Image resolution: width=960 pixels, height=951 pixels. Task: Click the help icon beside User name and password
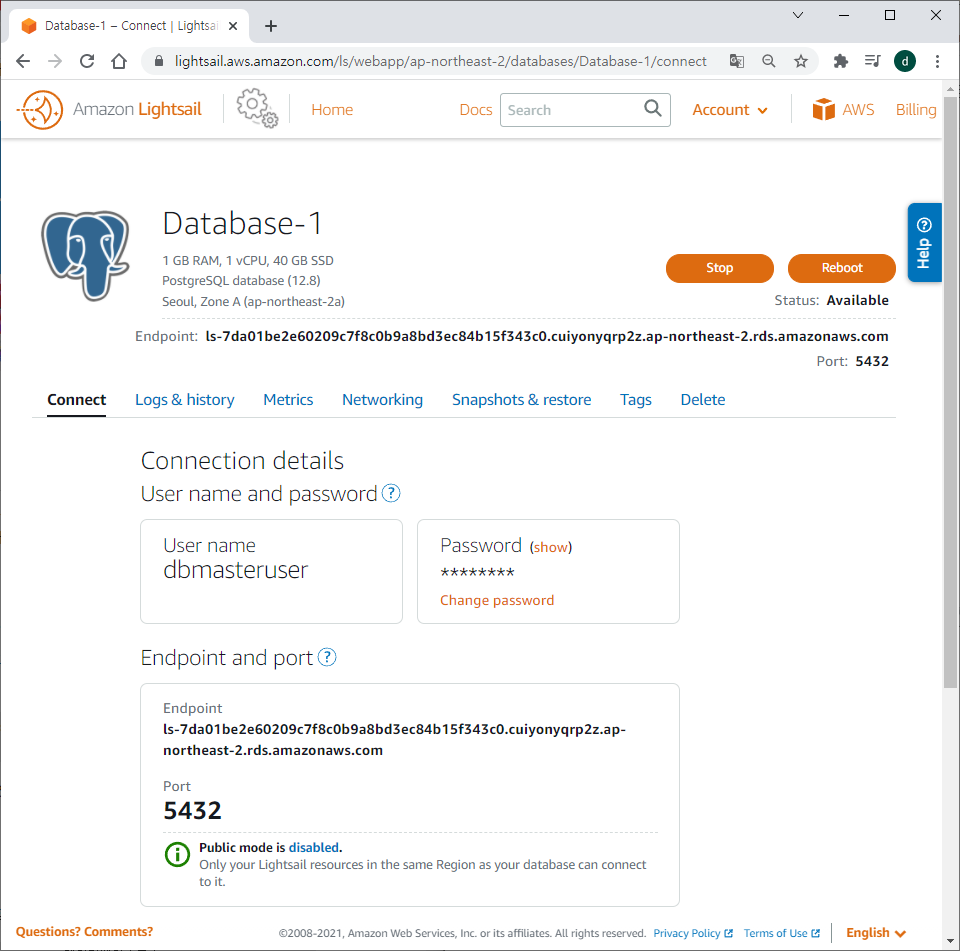(391, 493)
